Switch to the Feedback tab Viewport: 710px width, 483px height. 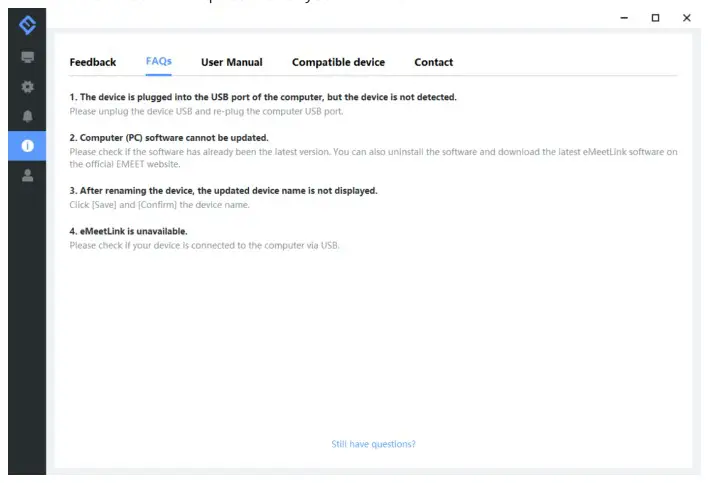click(93, 62)
